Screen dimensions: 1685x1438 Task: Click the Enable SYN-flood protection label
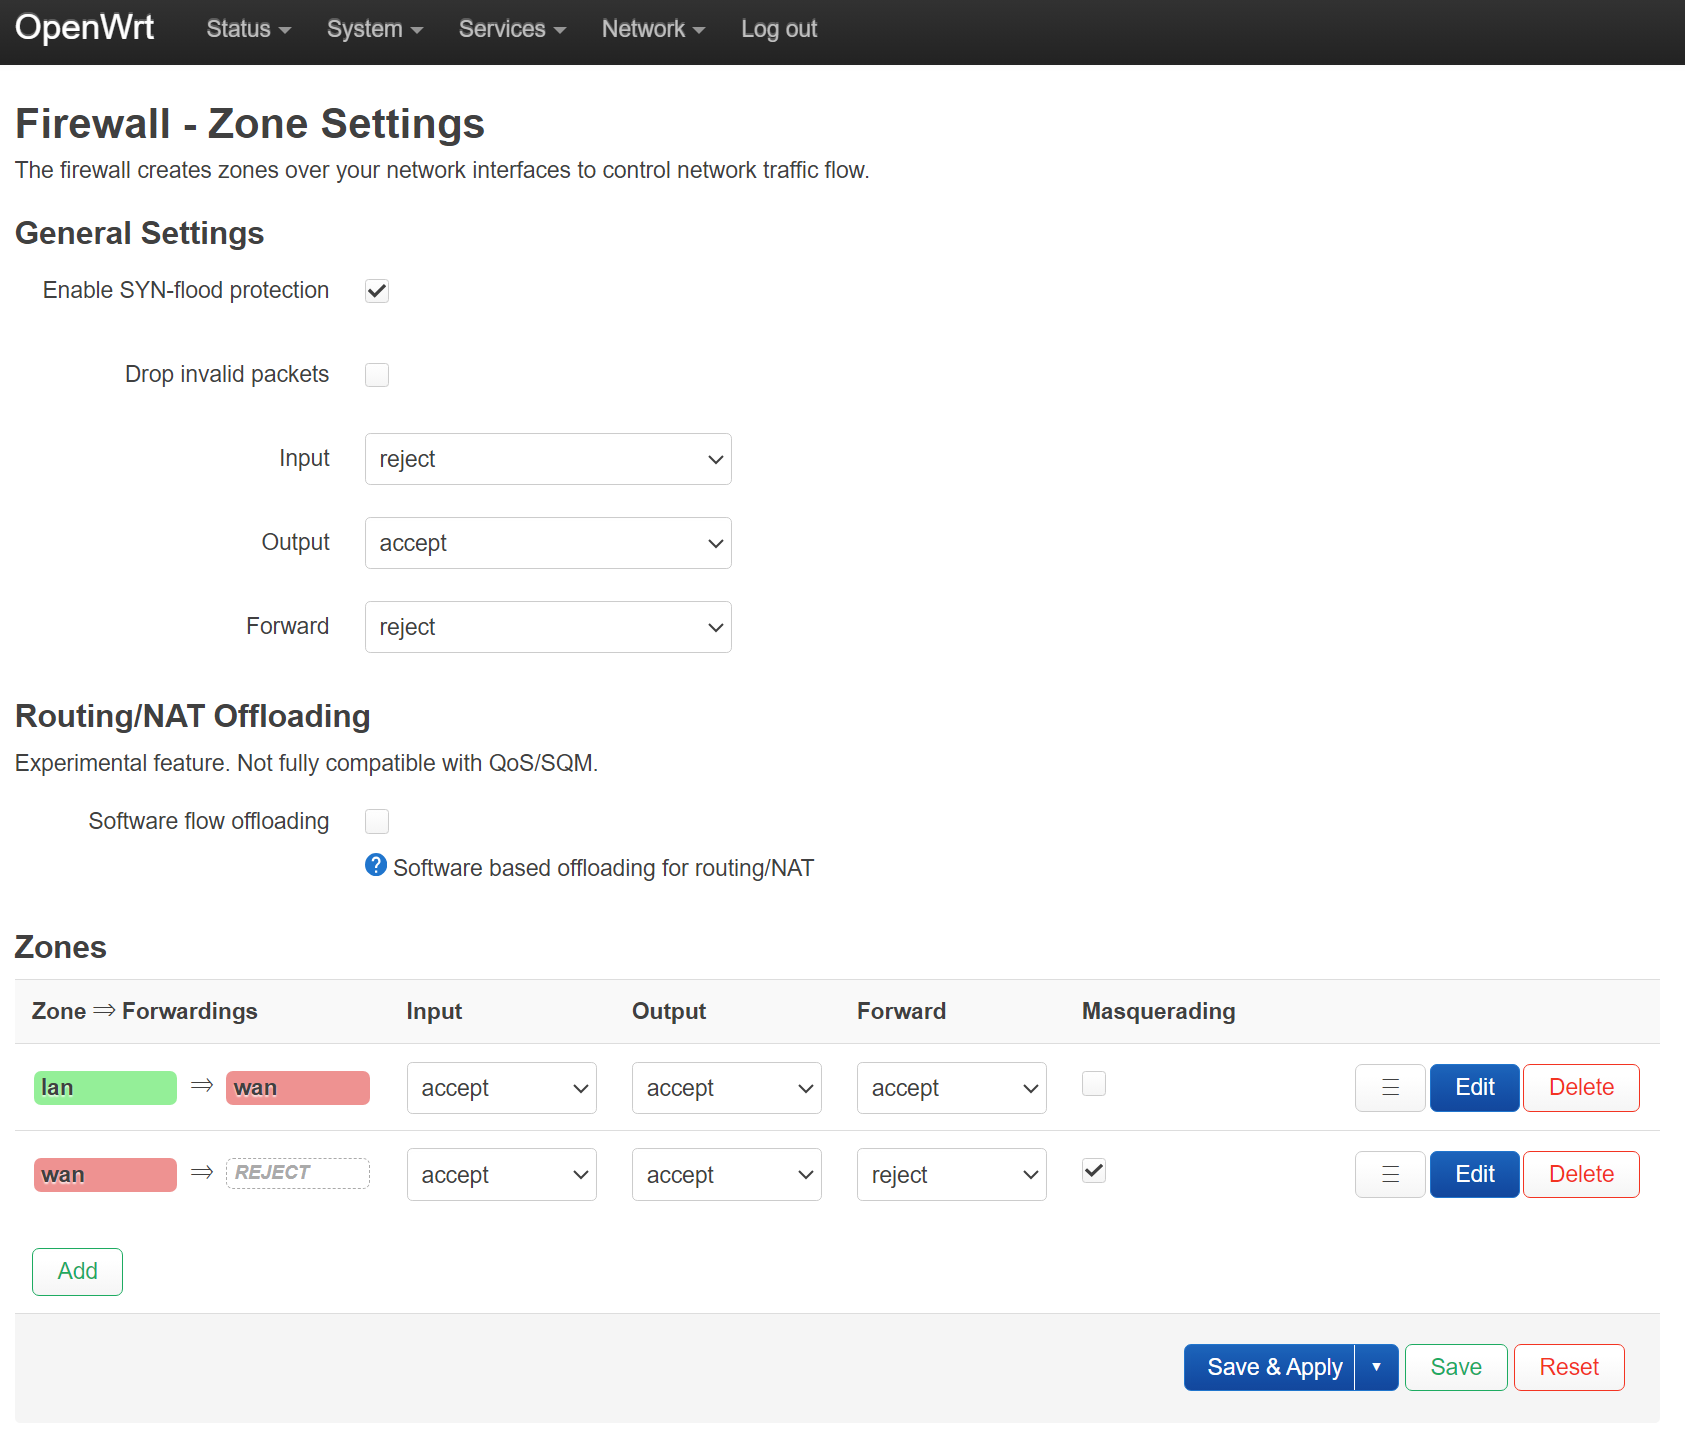(186, 291)
